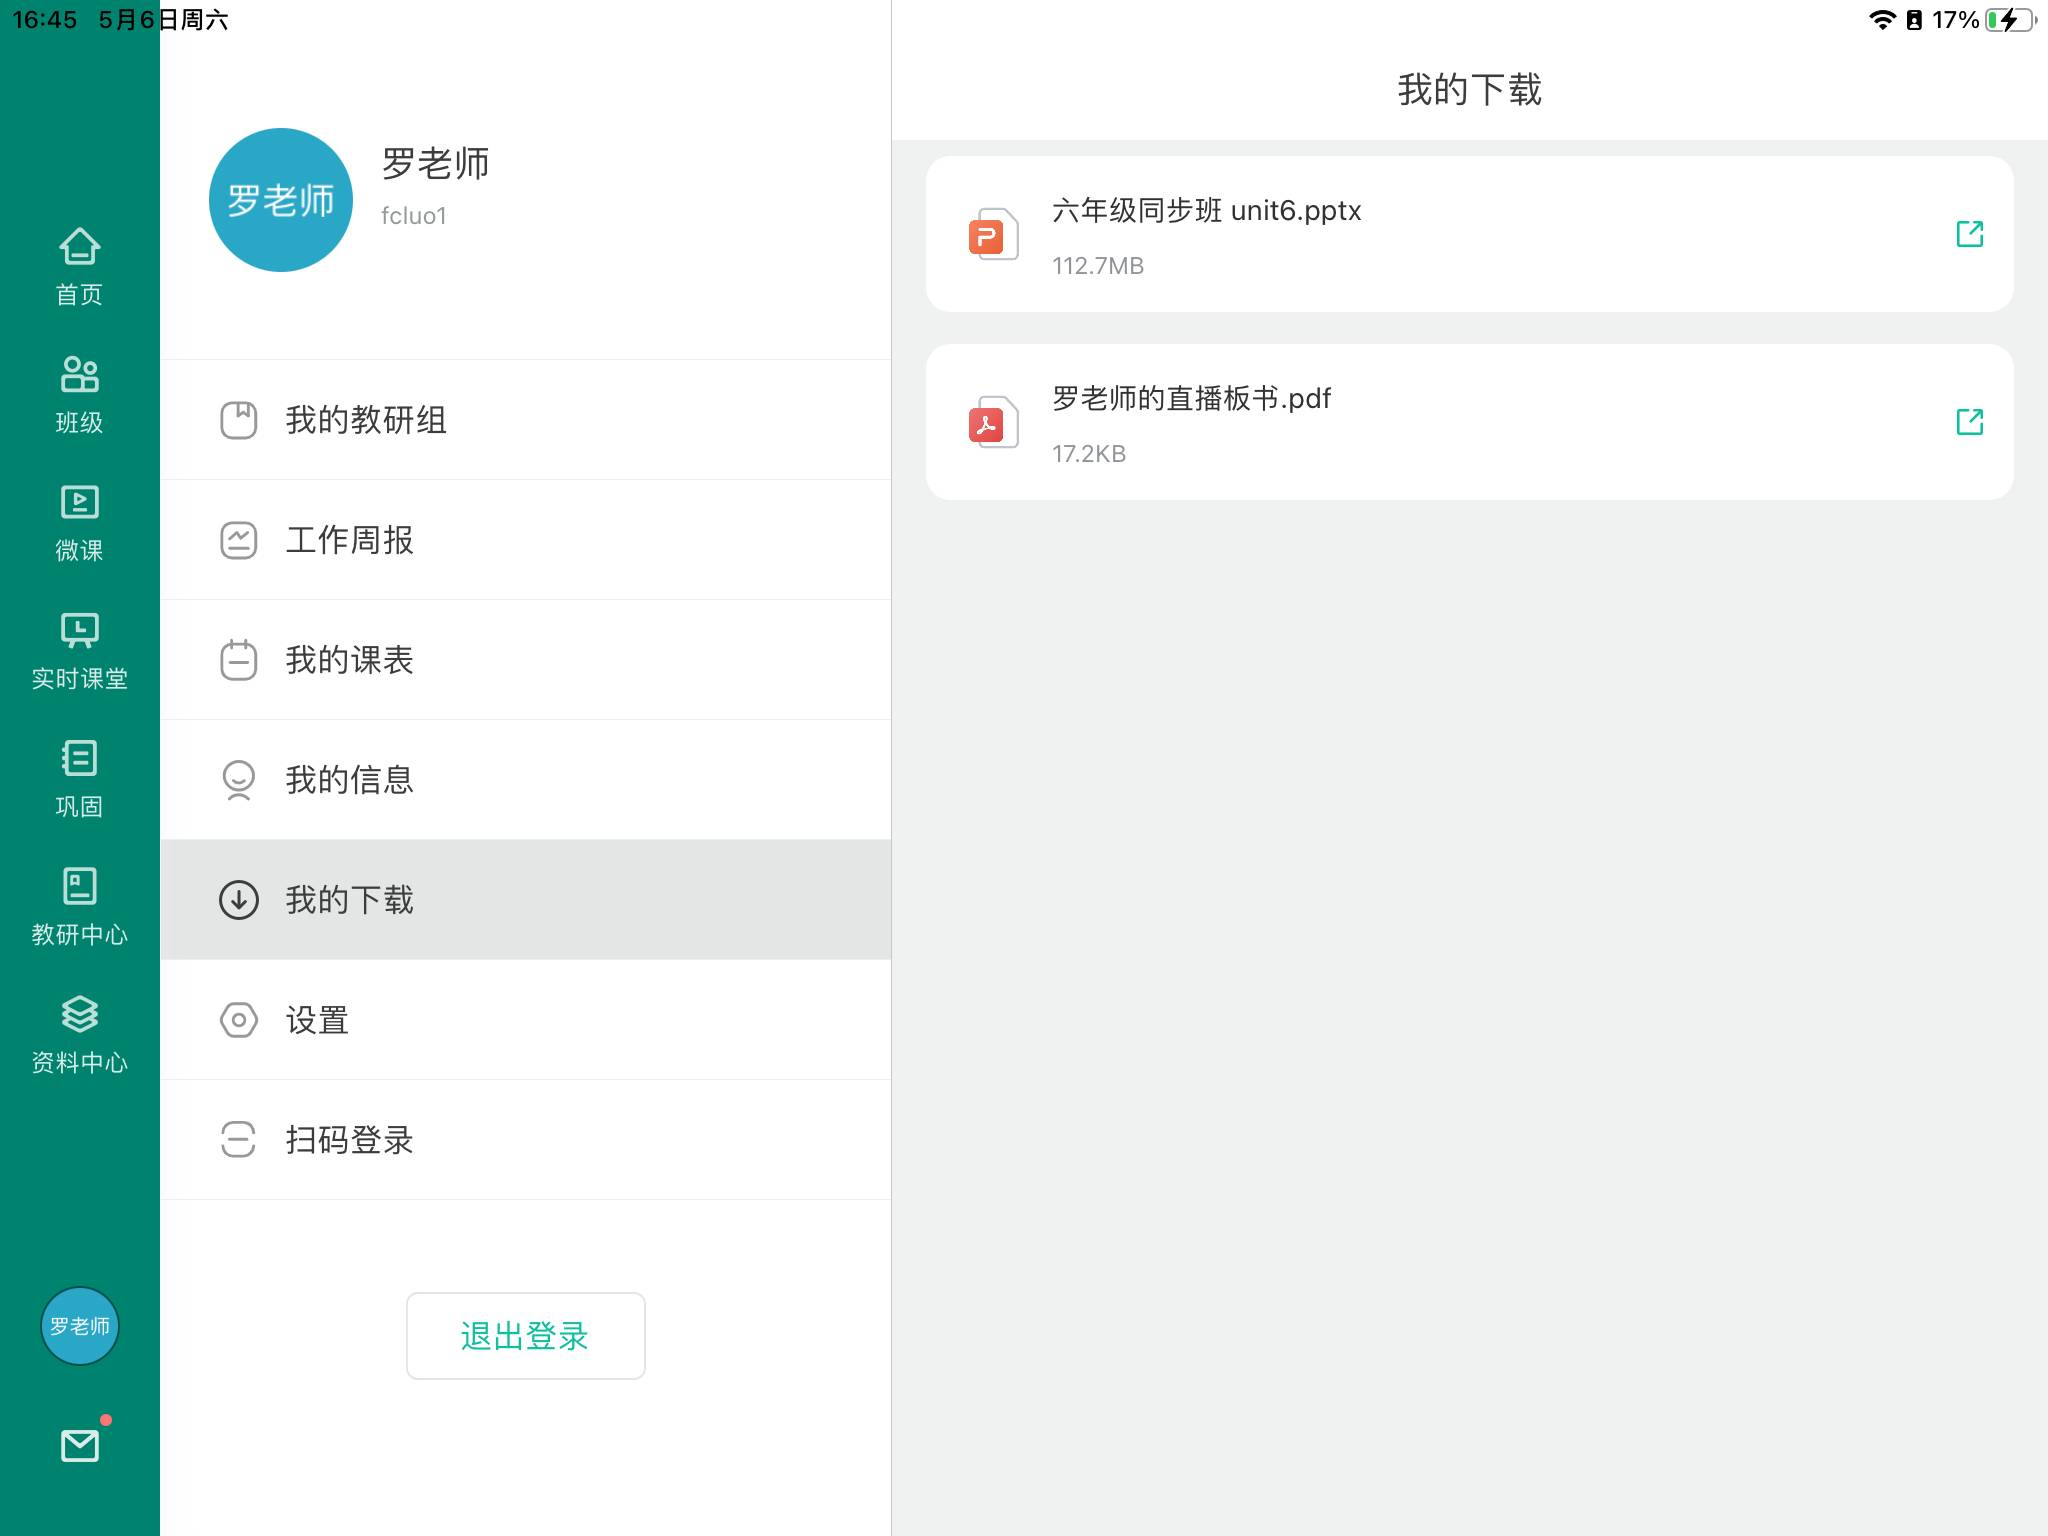Viewport: 2048px width, 1536px height.
Task: Click username fcluo1 under profile name
Action: [x=414, y=216]
